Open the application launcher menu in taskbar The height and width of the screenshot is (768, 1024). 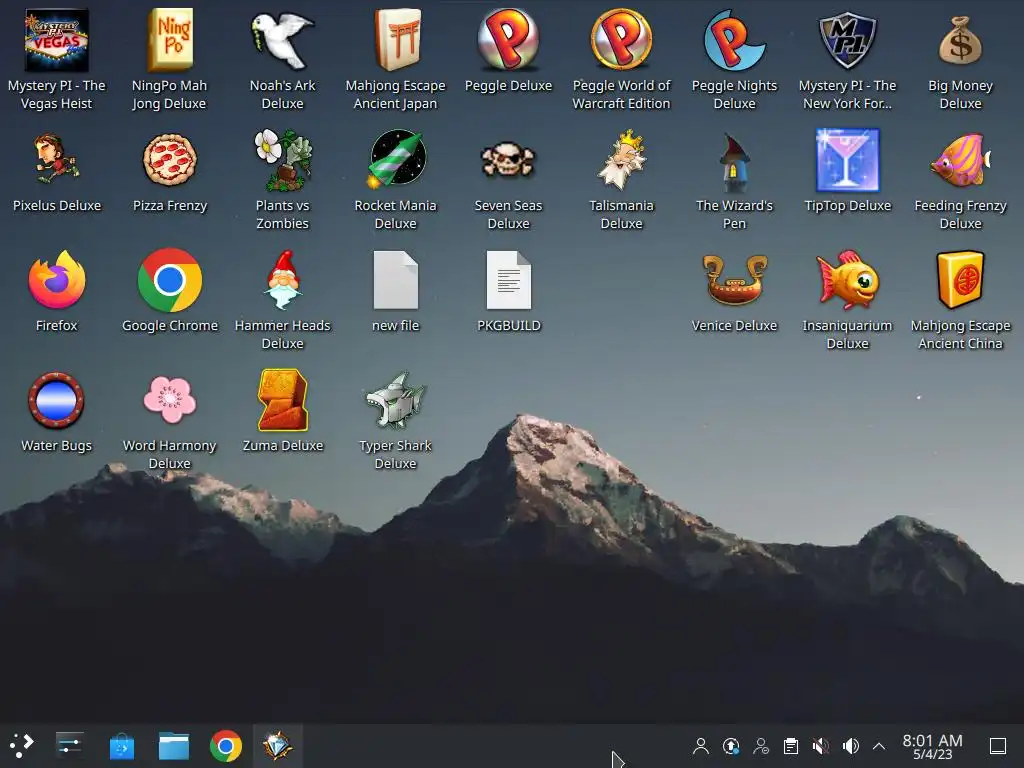(x=22, y=745)
